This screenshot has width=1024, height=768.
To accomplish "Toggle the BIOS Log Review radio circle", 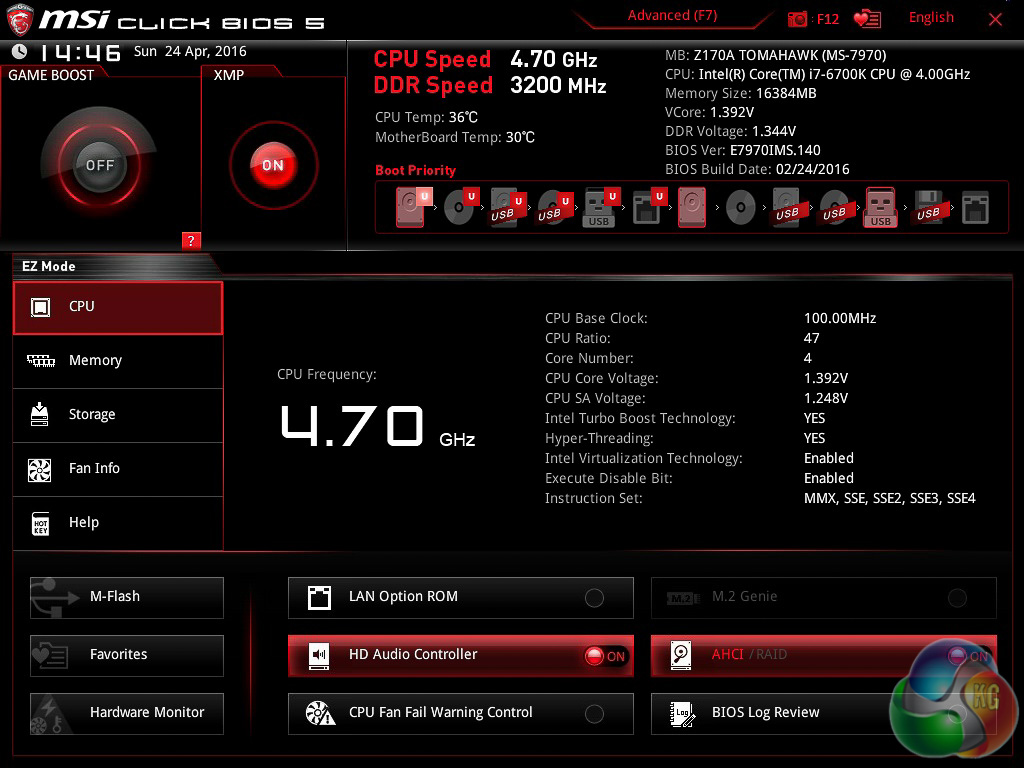I will 957,714.
